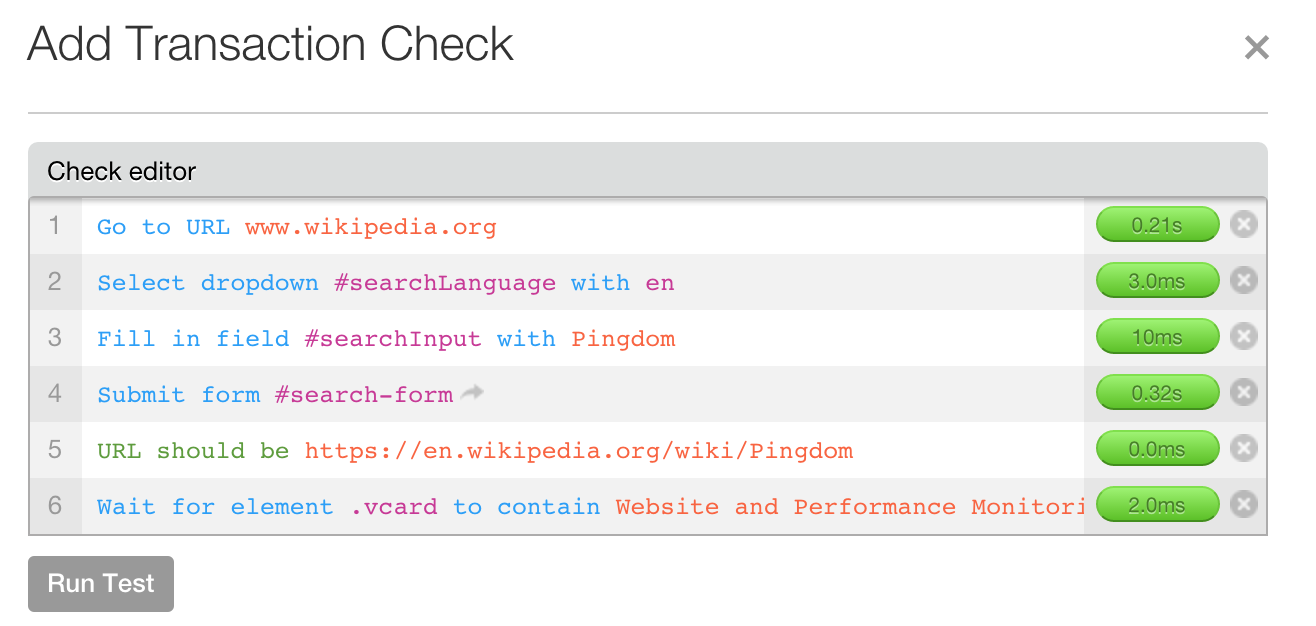Remove the URL should be step
This screenshot has height=626, width=1316.
pos(1243,449)
